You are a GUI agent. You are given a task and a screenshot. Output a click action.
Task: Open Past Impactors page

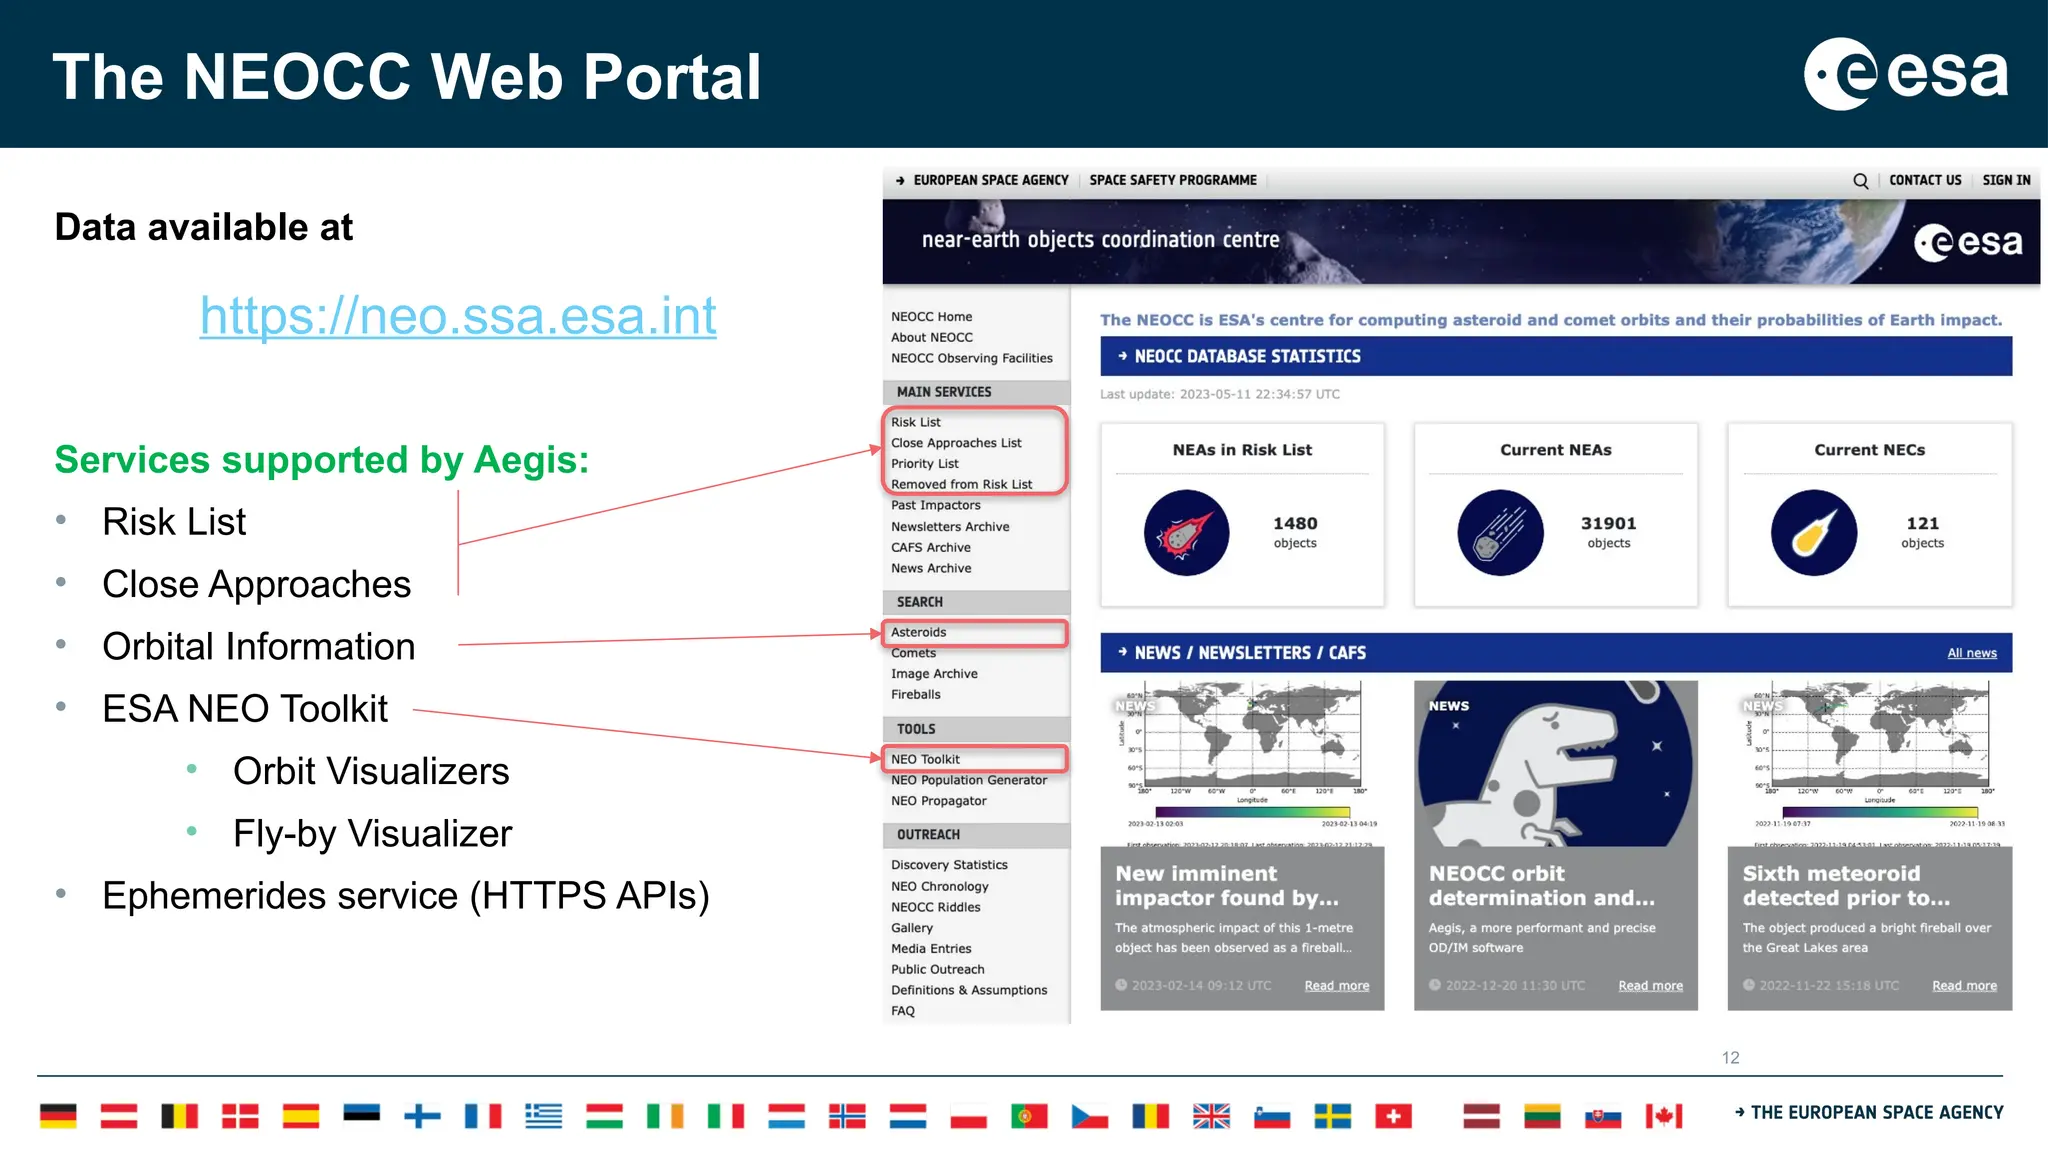pyautogui.click(x=935, y=506)
